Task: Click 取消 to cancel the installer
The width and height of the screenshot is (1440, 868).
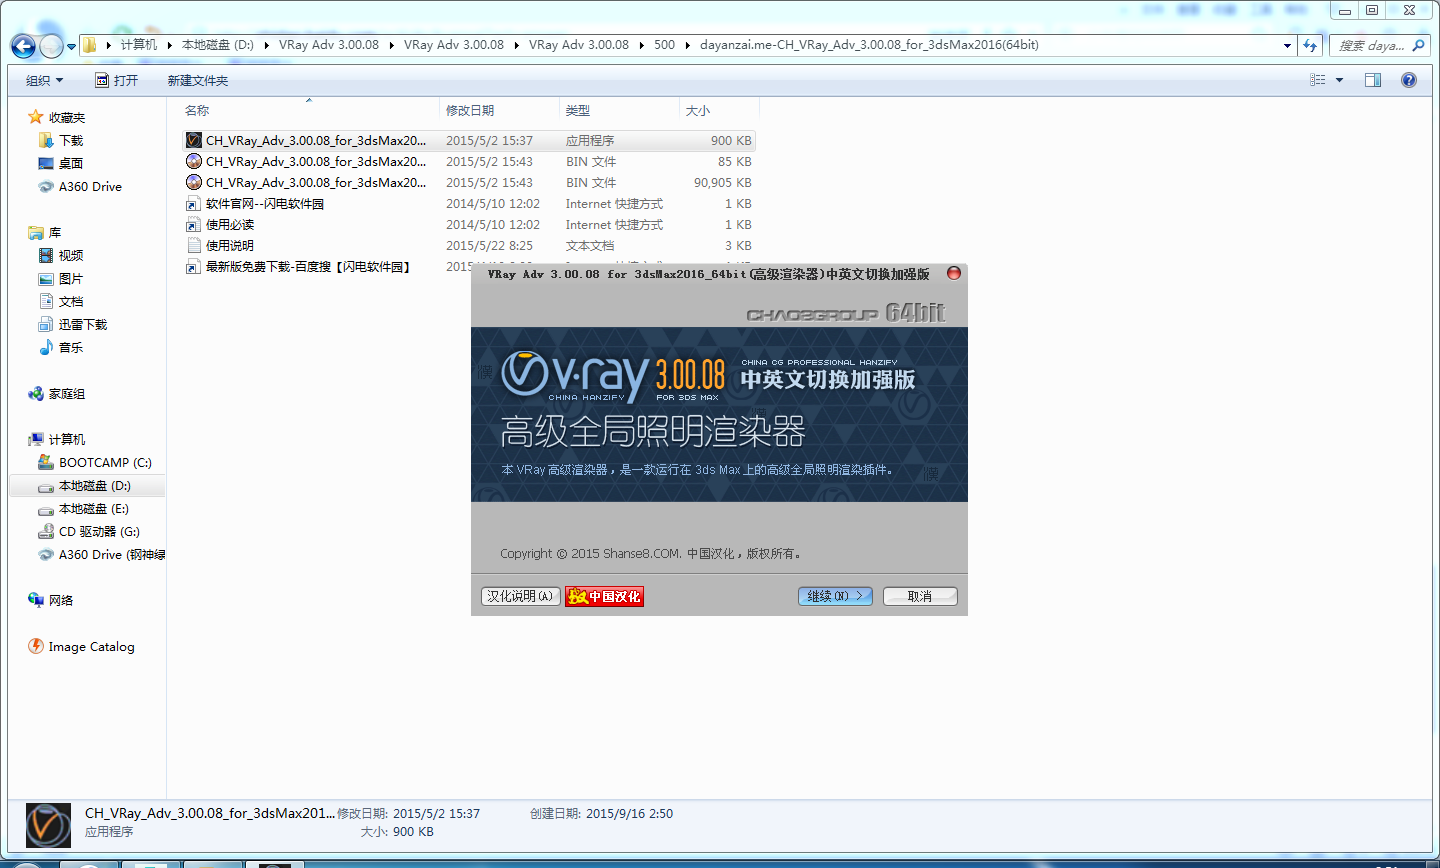Action: 920,596
